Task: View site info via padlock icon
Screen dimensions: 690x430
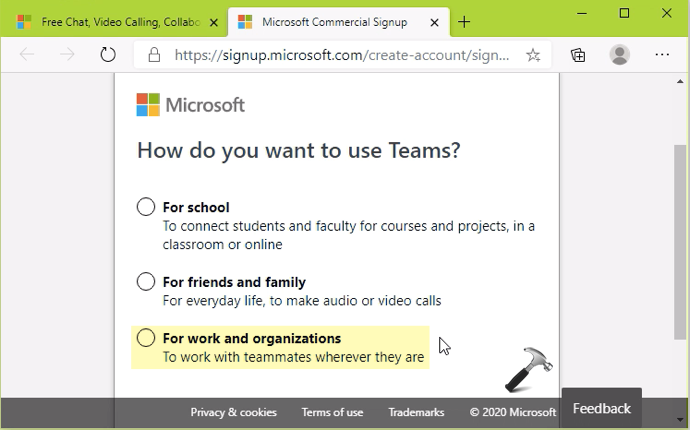Action: tap(154, 55)
